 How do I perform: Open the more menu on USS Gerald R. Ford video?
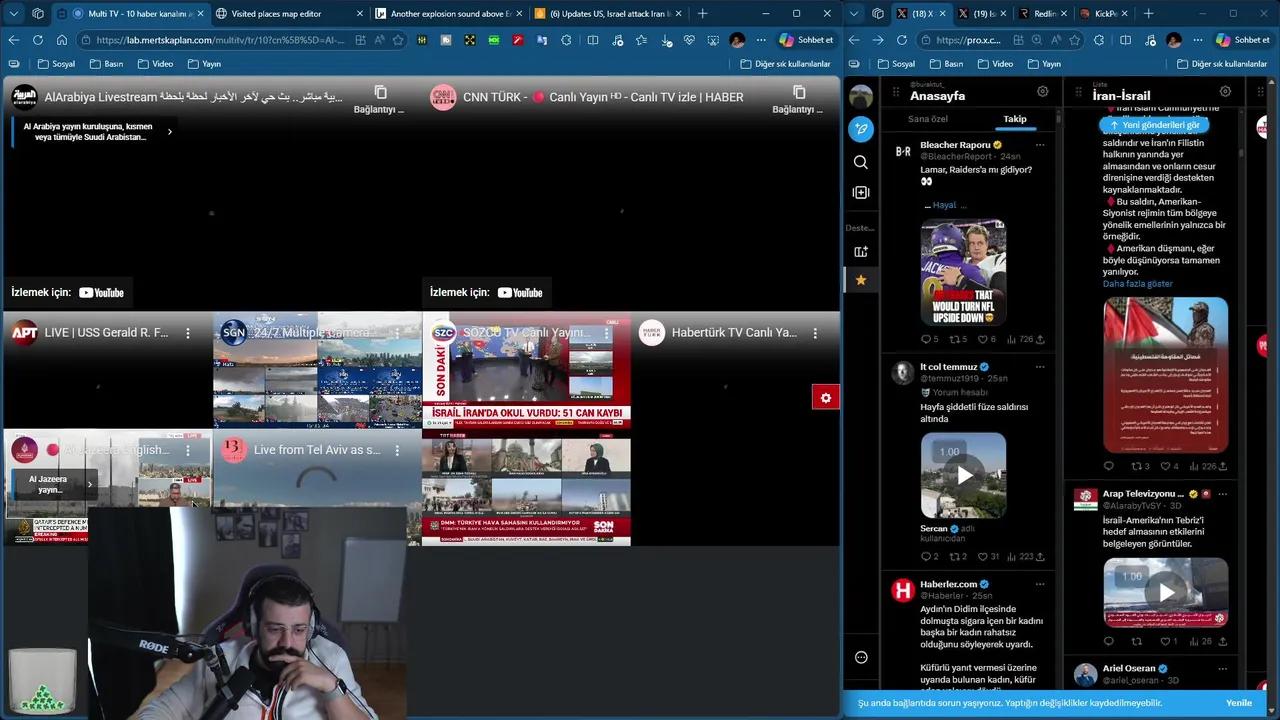tap(188, 333)
